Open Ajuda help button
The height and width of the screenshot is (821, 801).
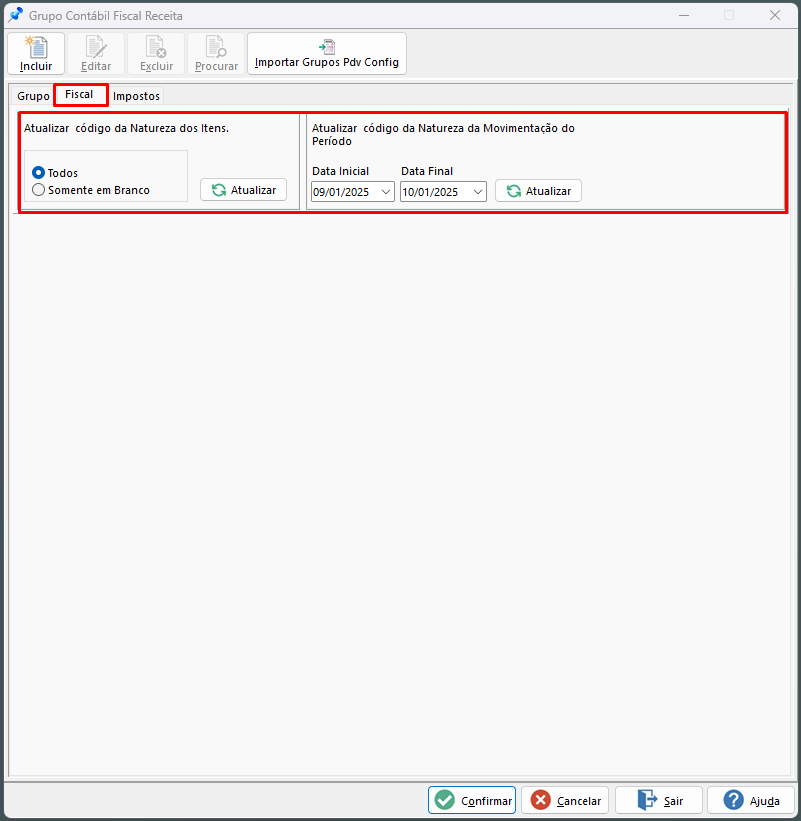tap(751, 800)
